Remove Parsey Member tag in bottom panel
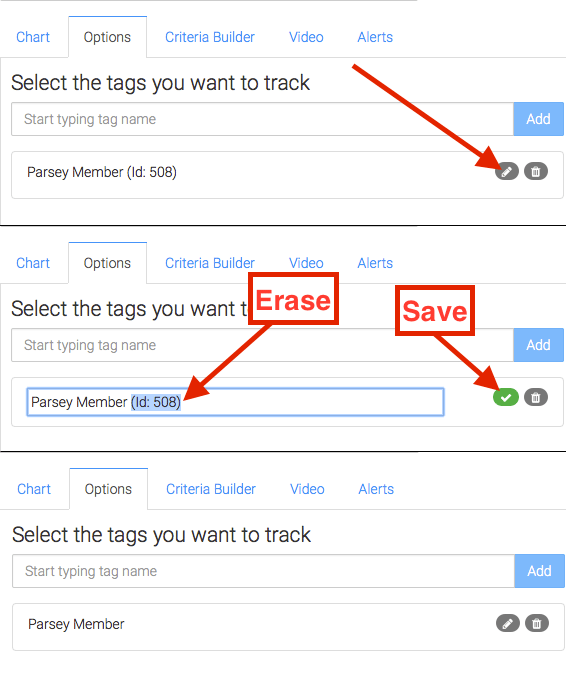 tap(537, 624)
